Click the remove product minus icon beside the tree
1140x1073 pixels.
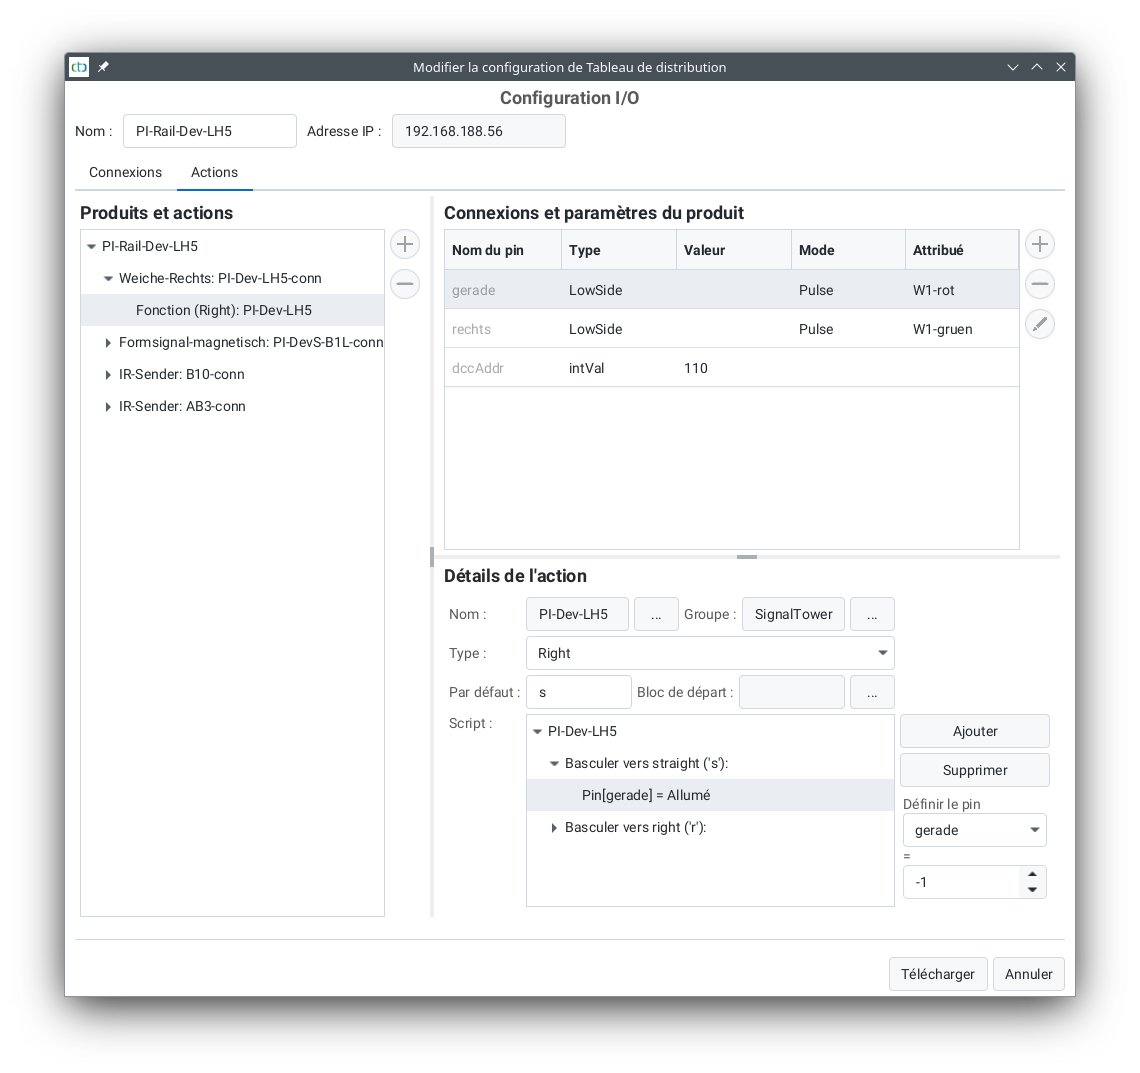click(405, 284)
